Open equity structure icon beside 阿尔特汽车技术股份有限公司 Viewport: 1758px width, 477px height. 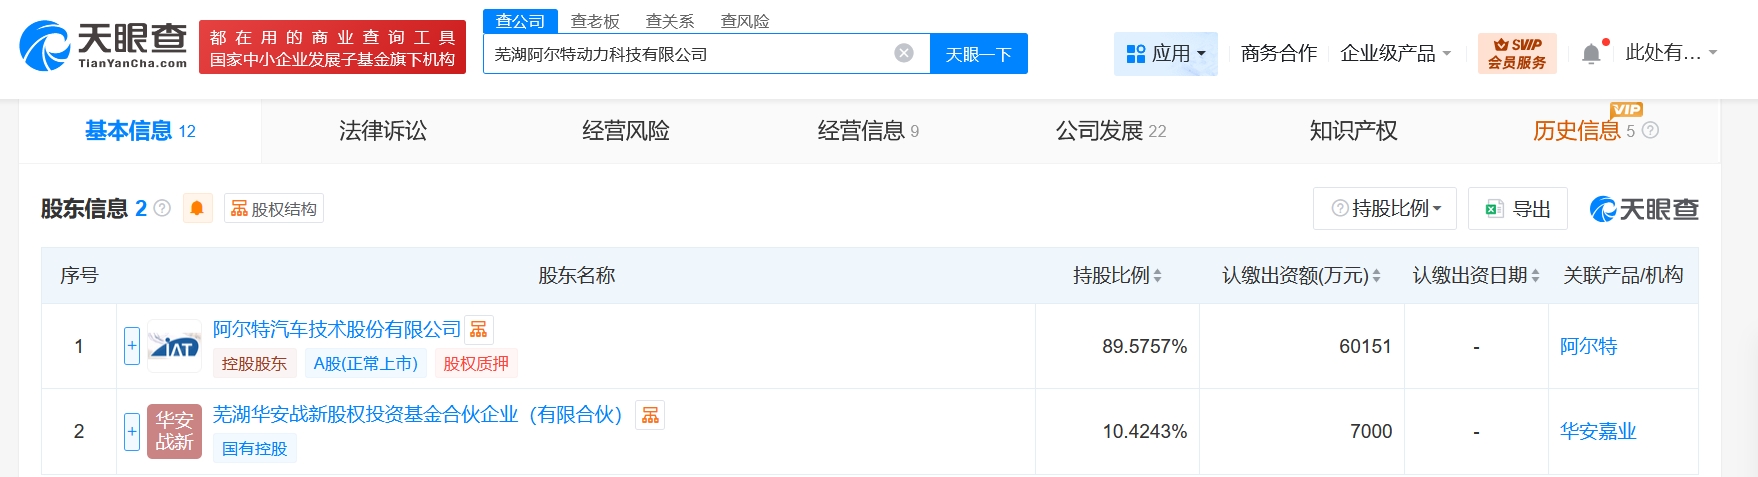point(479,330)
